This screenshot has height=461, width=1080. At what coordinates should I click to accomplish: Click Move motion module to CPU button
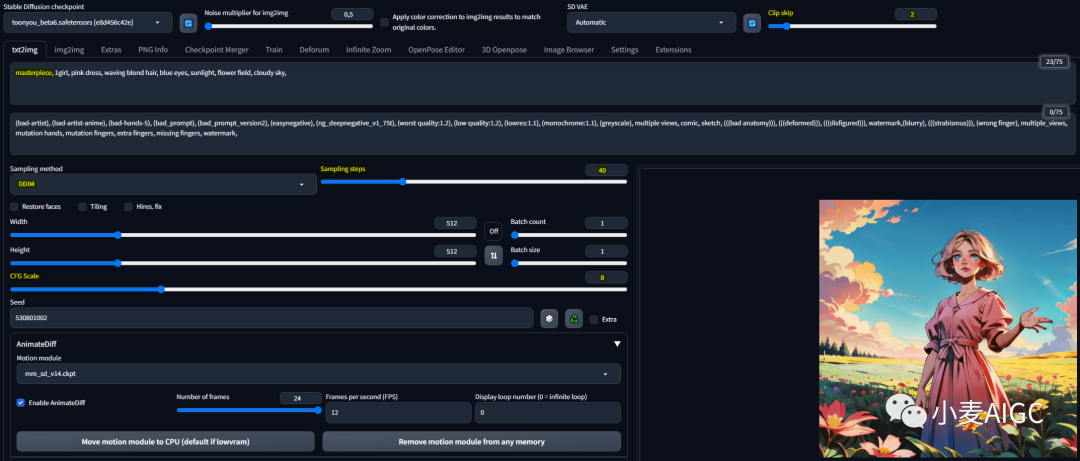coord(165,441)
